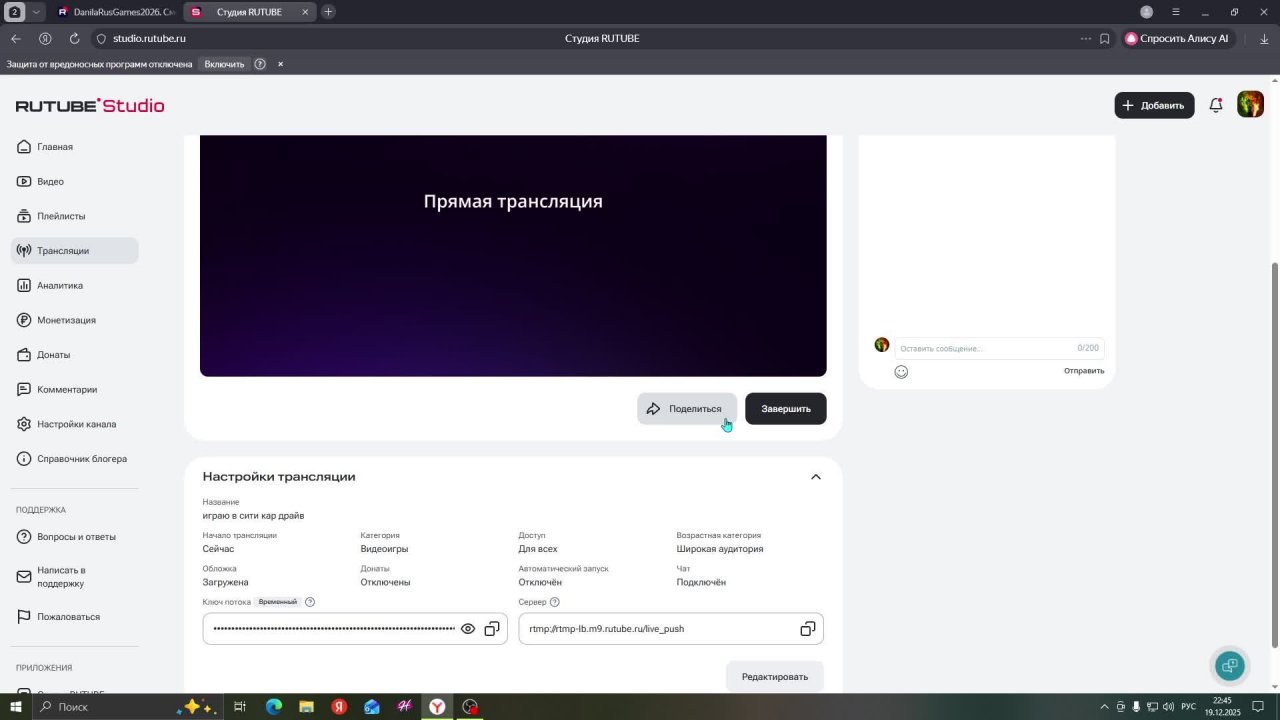Open File Explorer from the taskbar

tap(306, 707)
